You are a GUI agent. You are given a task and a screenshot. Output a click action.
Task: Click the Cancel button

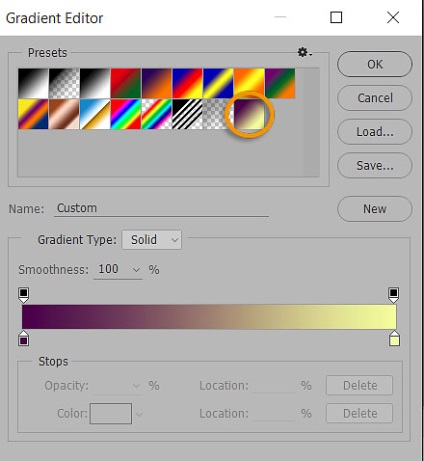coord(375,98)
